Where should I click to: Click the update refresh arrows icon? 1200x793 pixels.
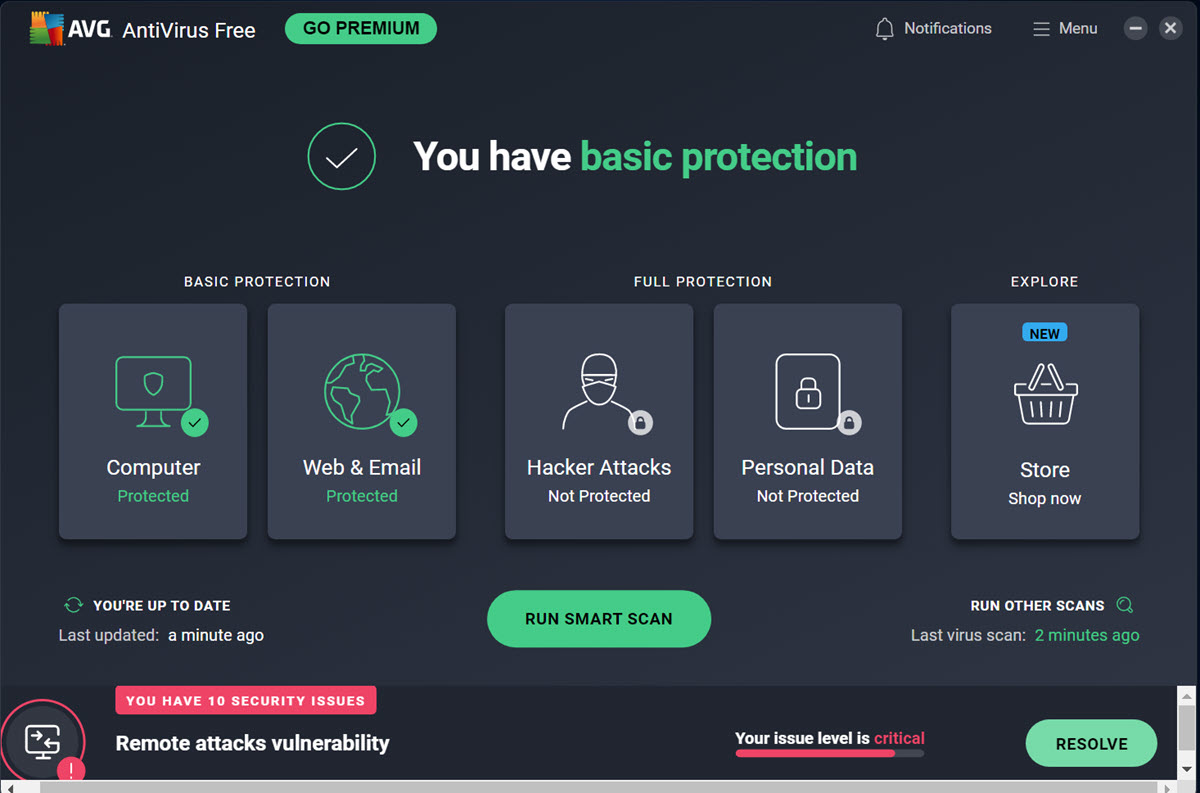coord(73,605)
